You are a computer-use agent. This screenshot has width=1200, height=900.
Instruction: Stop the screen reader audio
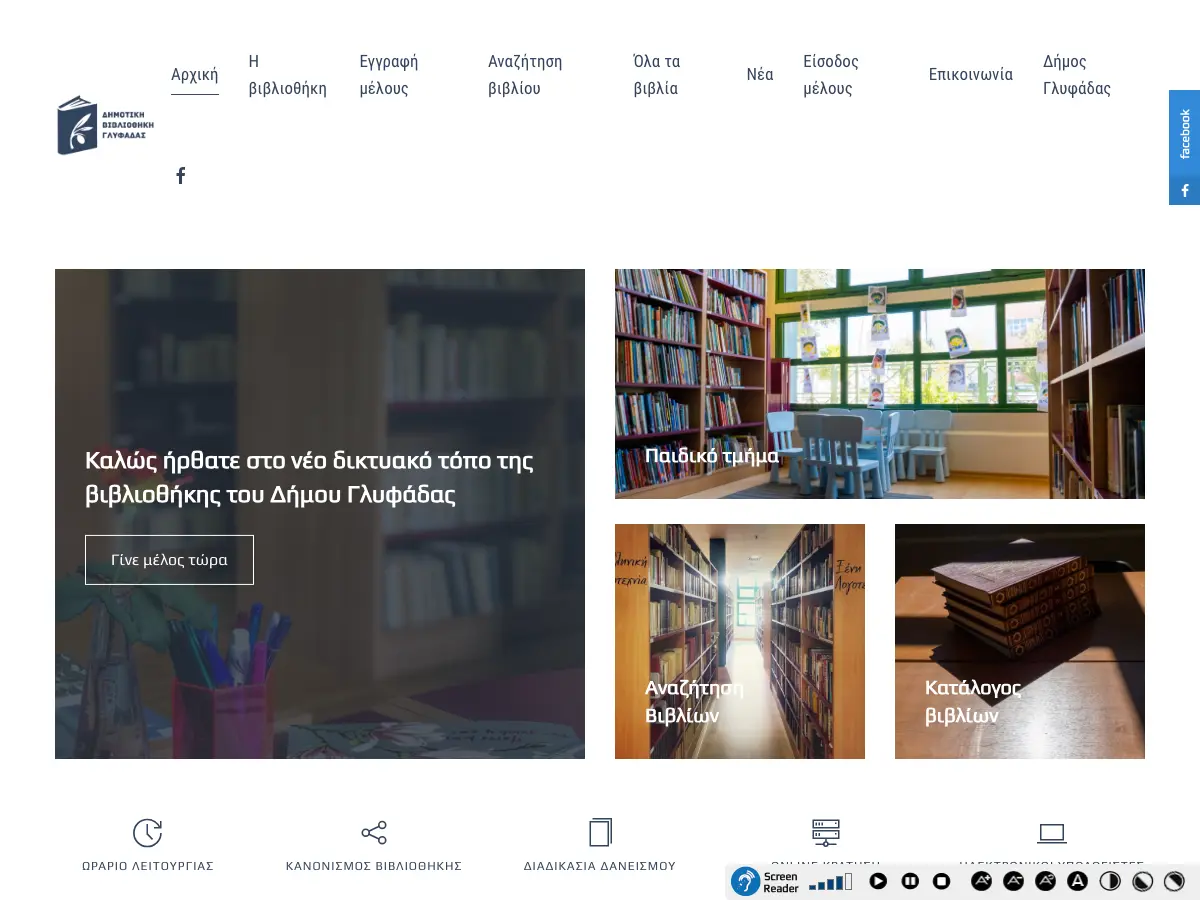click(942, 881)
